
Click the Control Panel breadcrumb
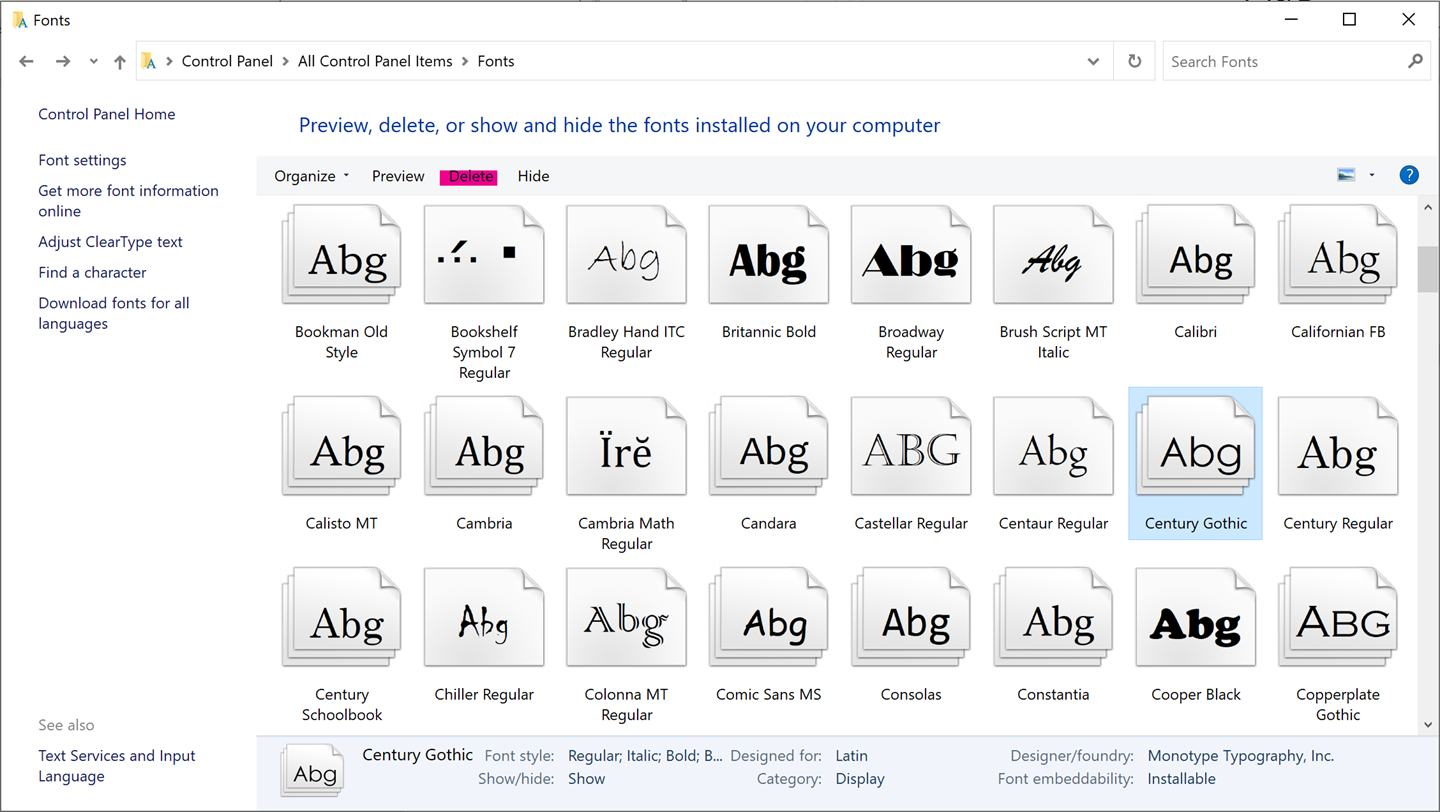pyautogui.click(x=227, y=61)
